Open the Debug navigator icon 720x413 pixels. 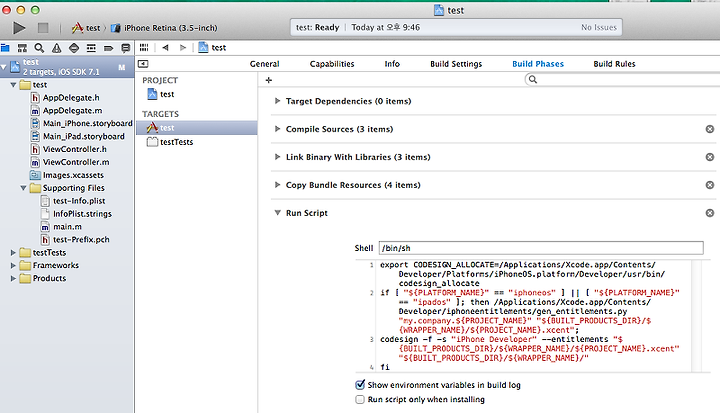tap(91, 48)
